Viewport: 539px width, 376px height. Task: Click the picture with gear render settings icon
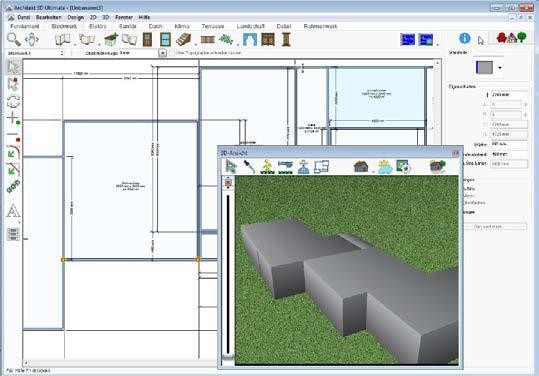click(x=403, y=167)
